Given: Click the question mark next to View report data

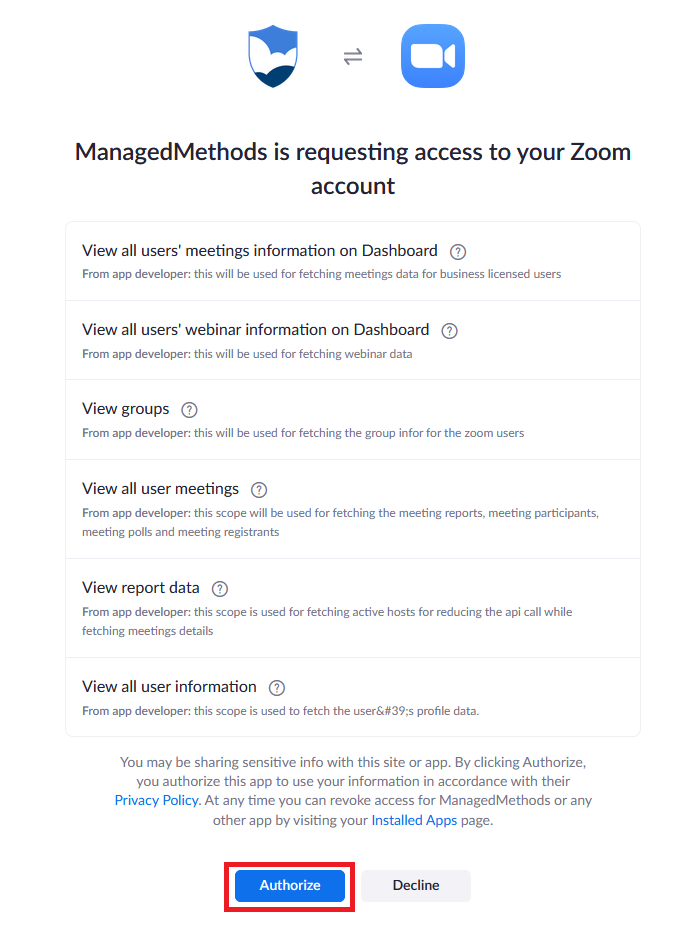Looking at the screenshot, I should pos(219,589).
